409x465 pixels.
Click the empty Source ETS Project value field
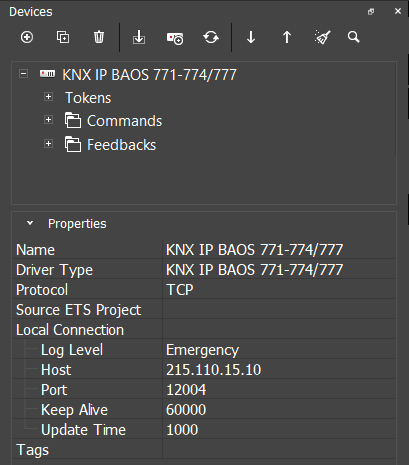(279, 310)
